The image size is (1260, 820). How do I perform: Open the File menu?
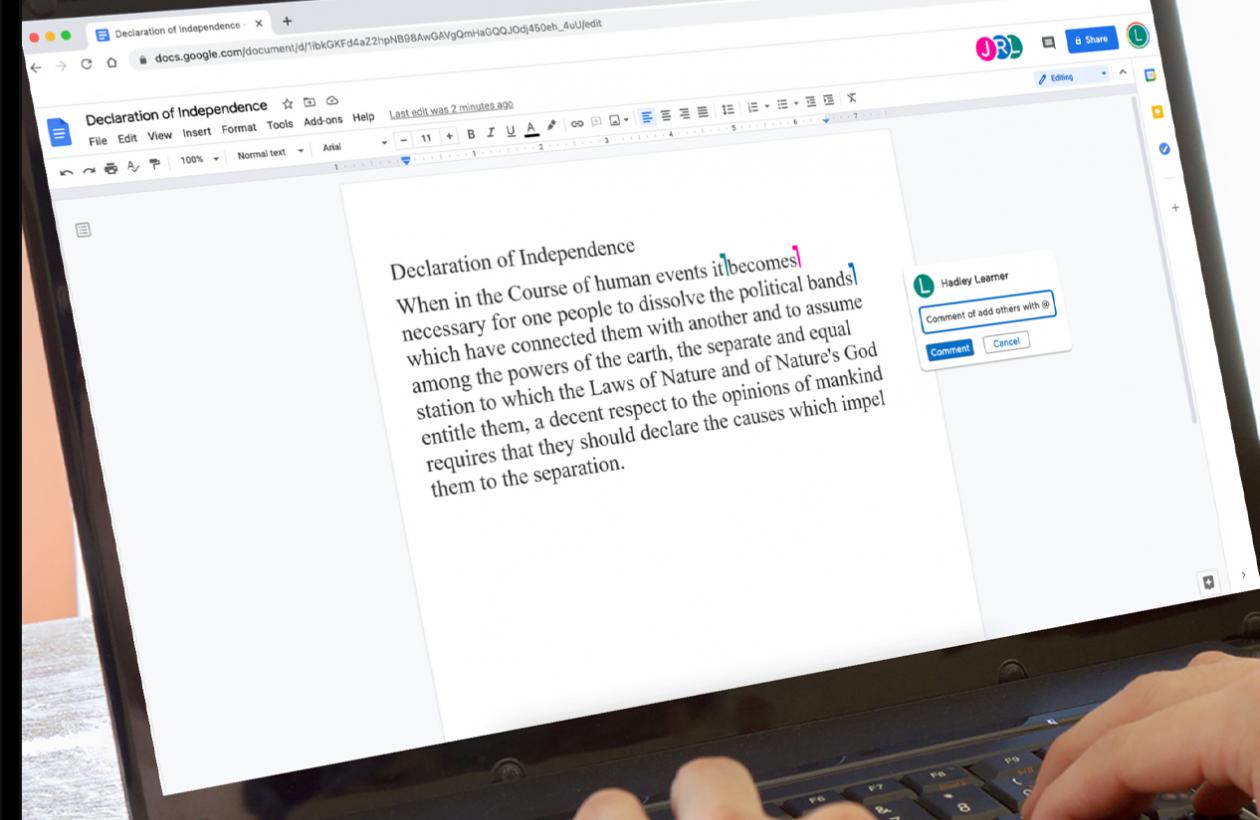pos(98,141)
